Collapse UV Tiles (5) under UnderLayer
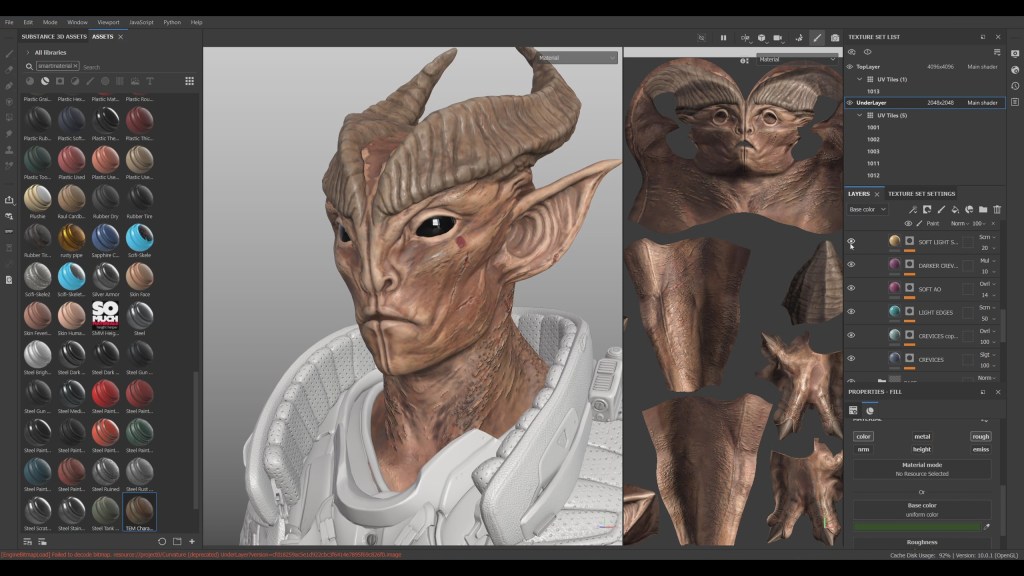 click(859, 115)
